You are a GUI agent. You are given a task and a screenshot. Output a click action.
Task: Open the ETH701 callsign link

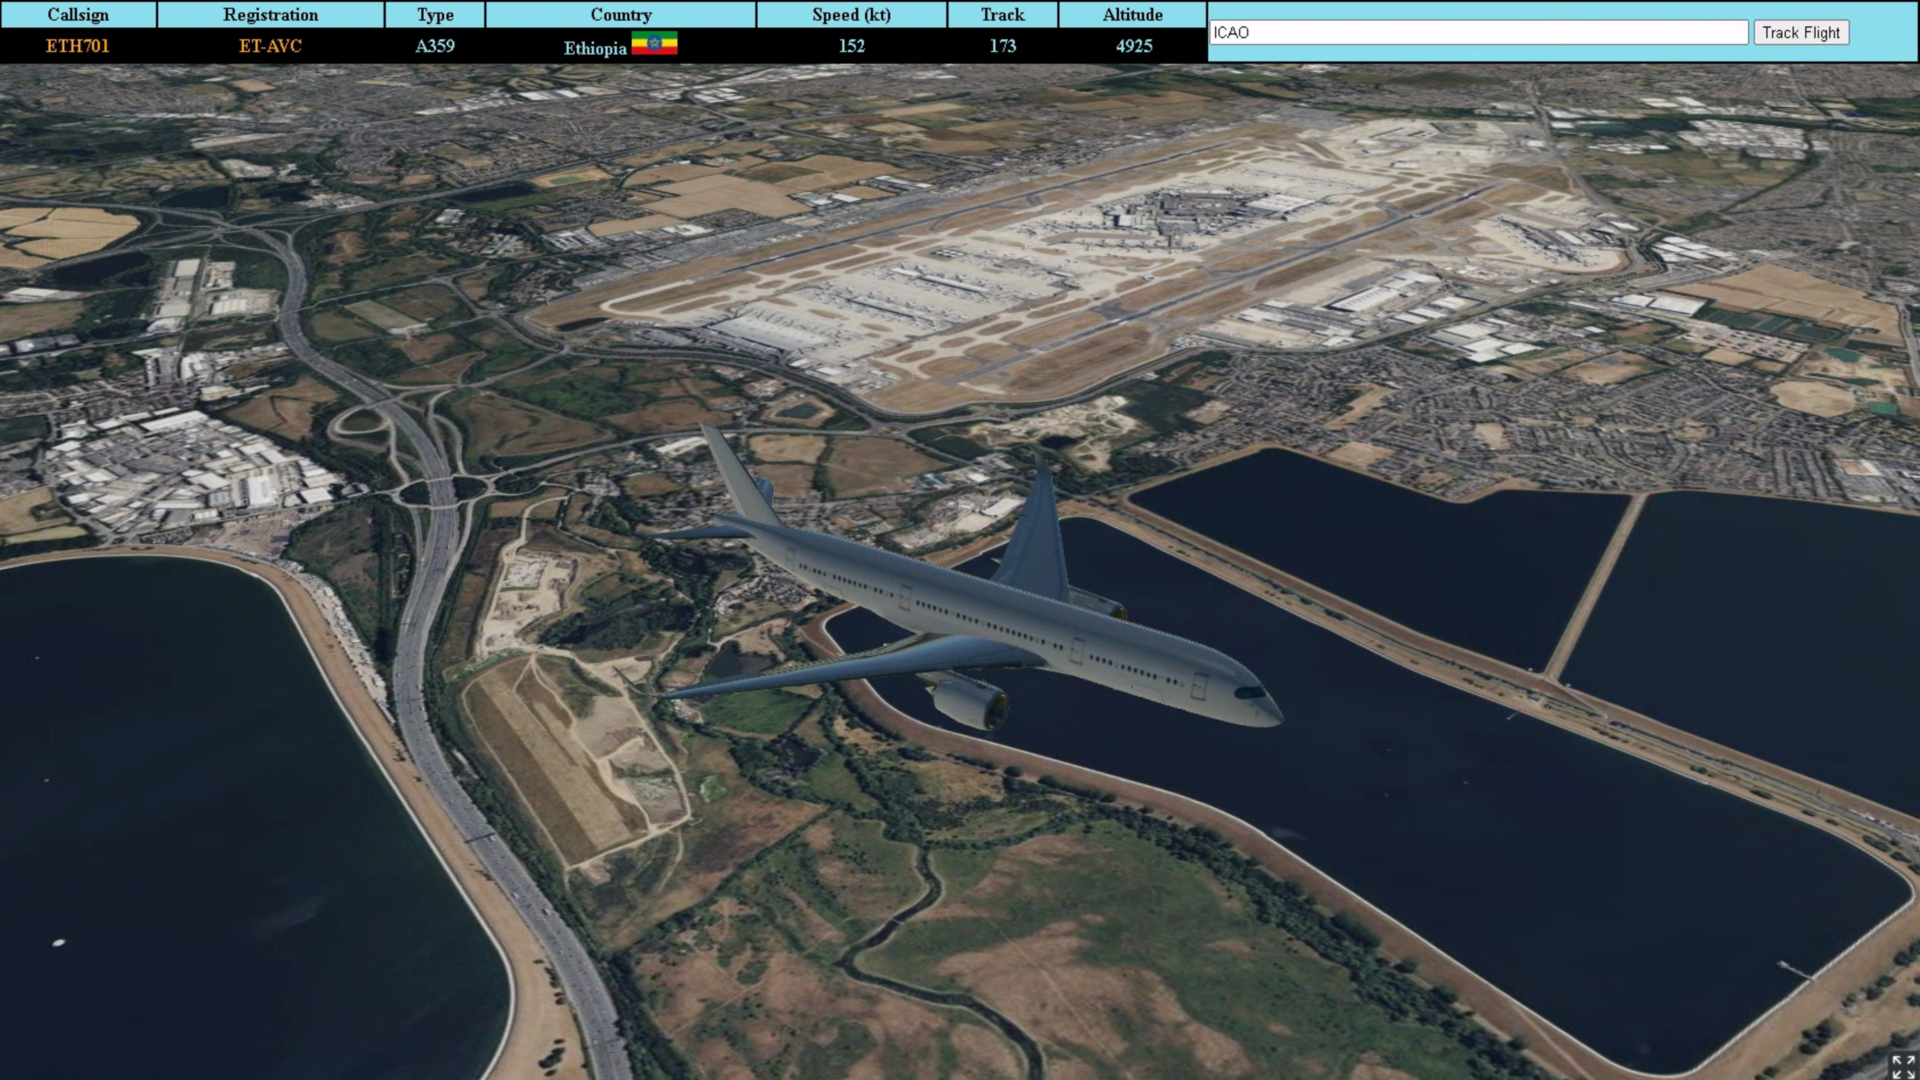77,46
